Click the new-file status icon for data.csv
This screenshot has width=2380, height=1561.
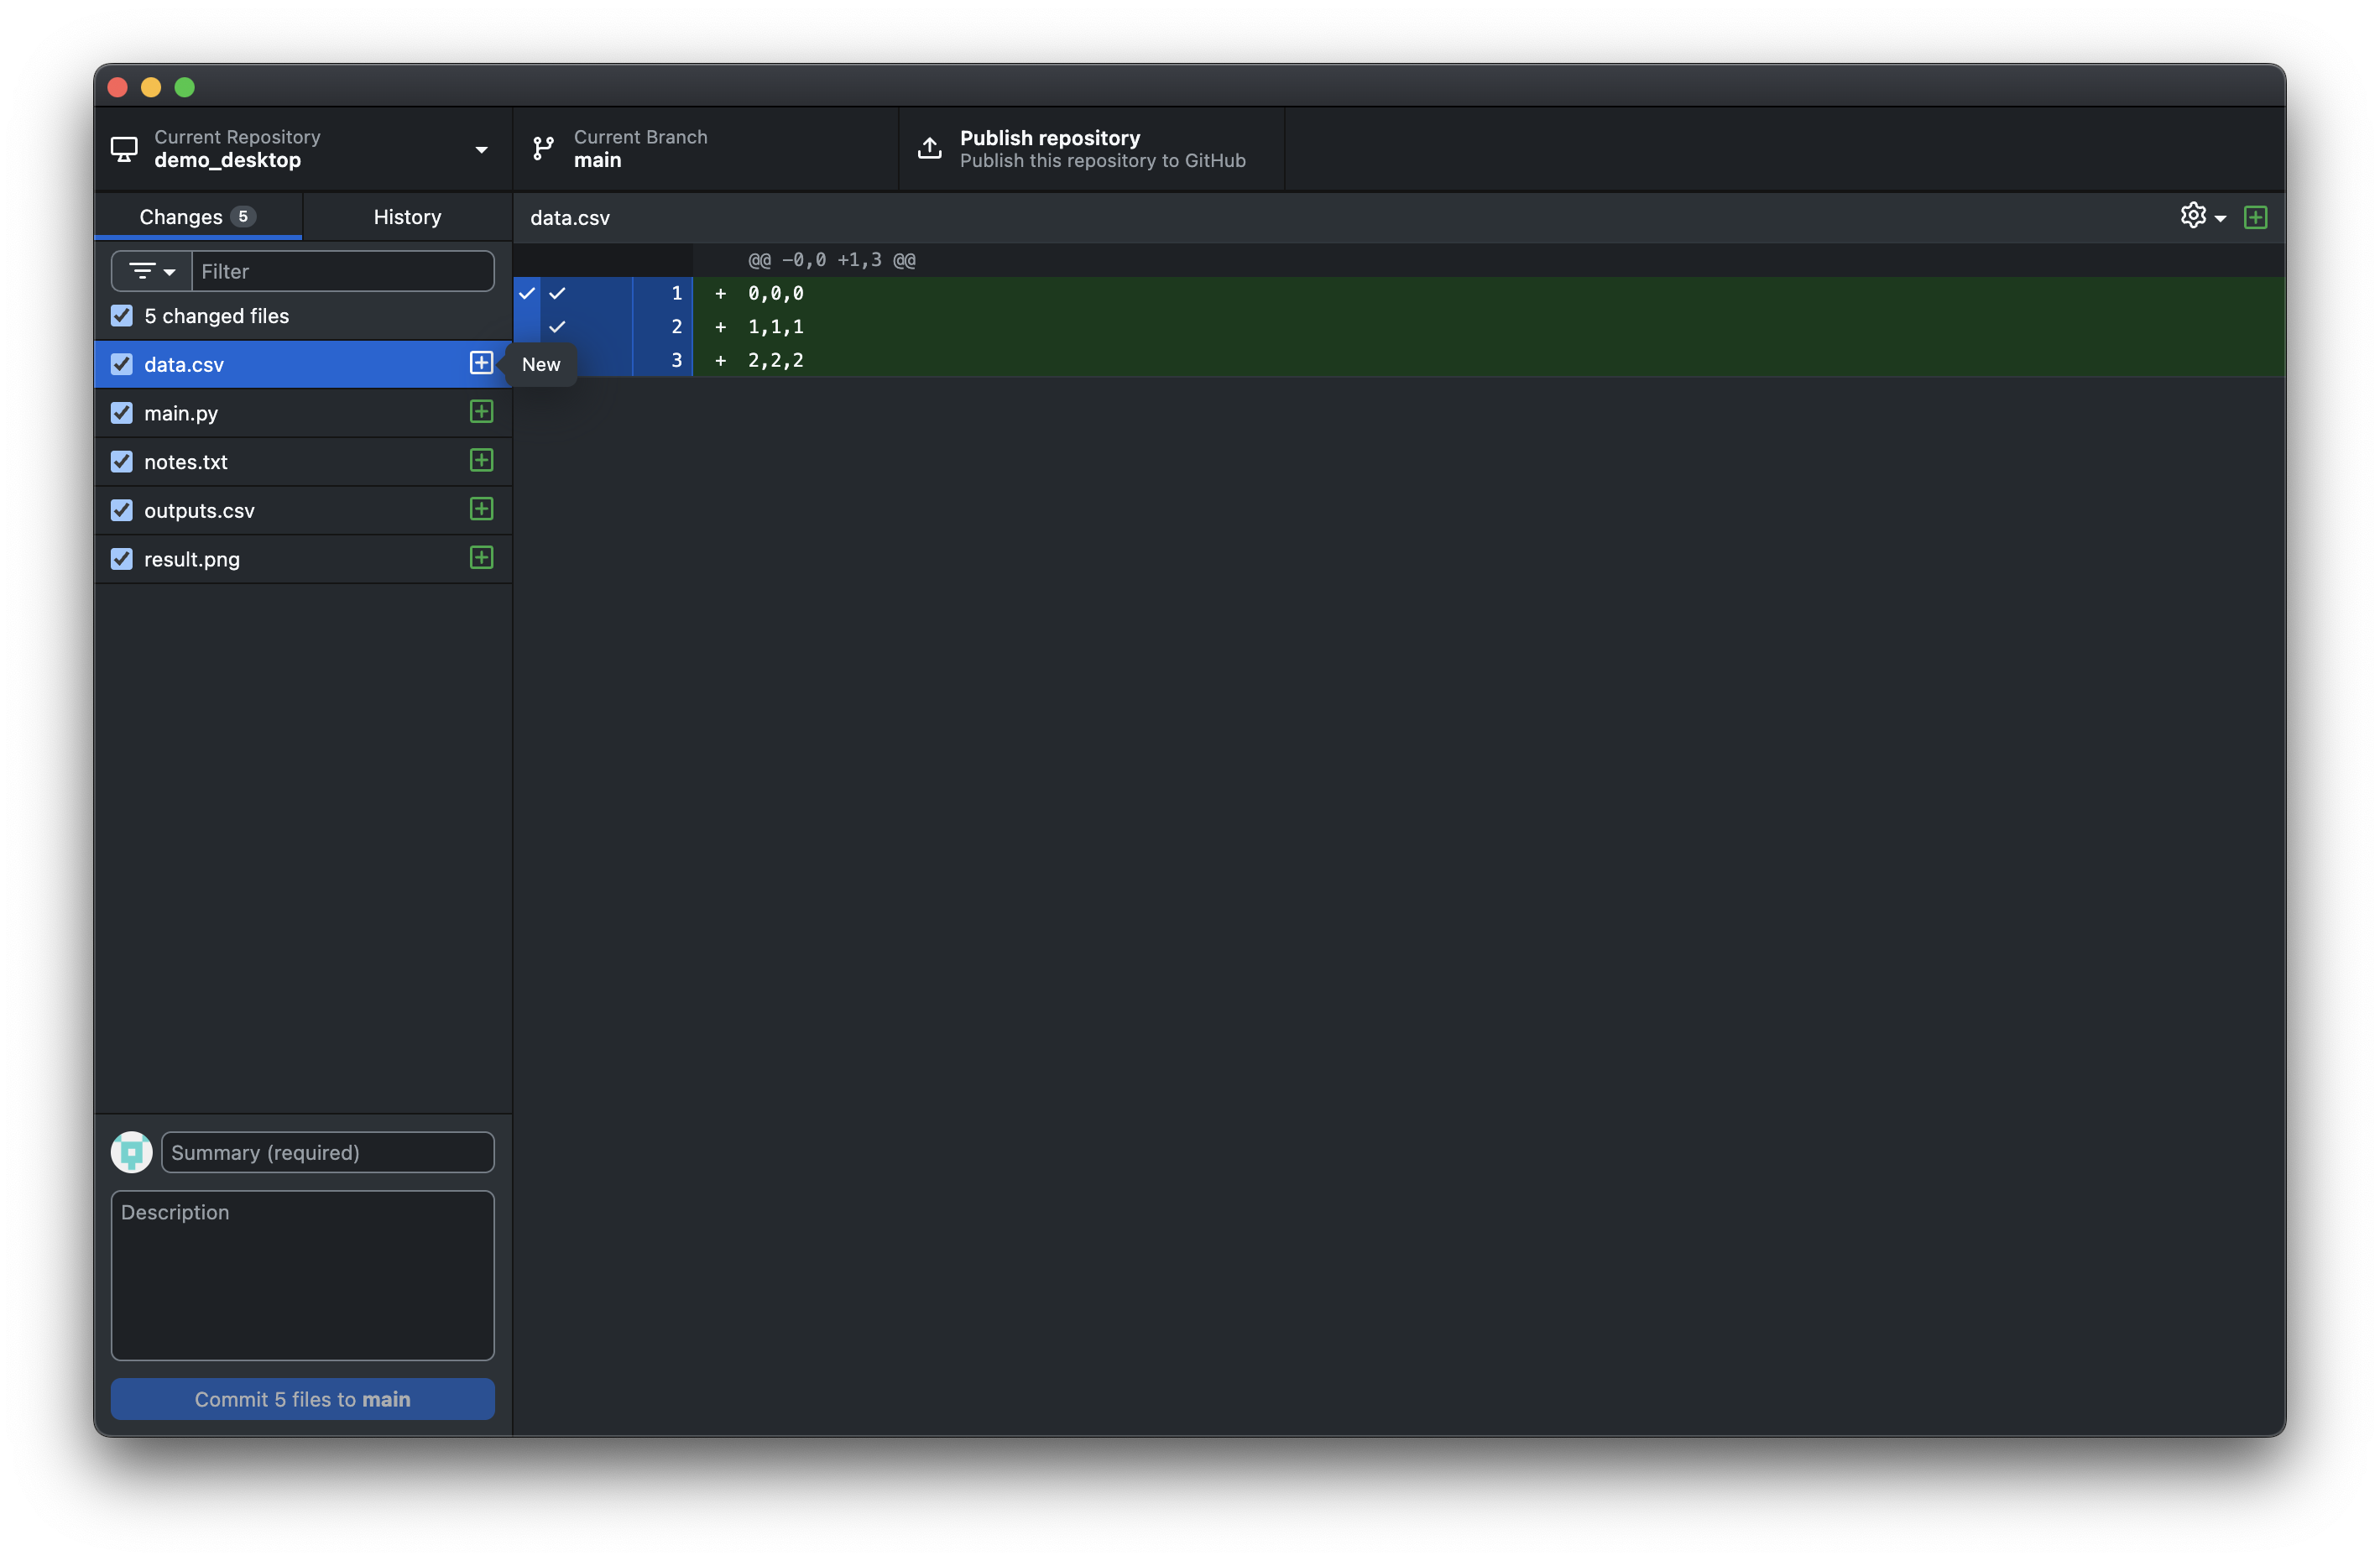click(481, 363)
